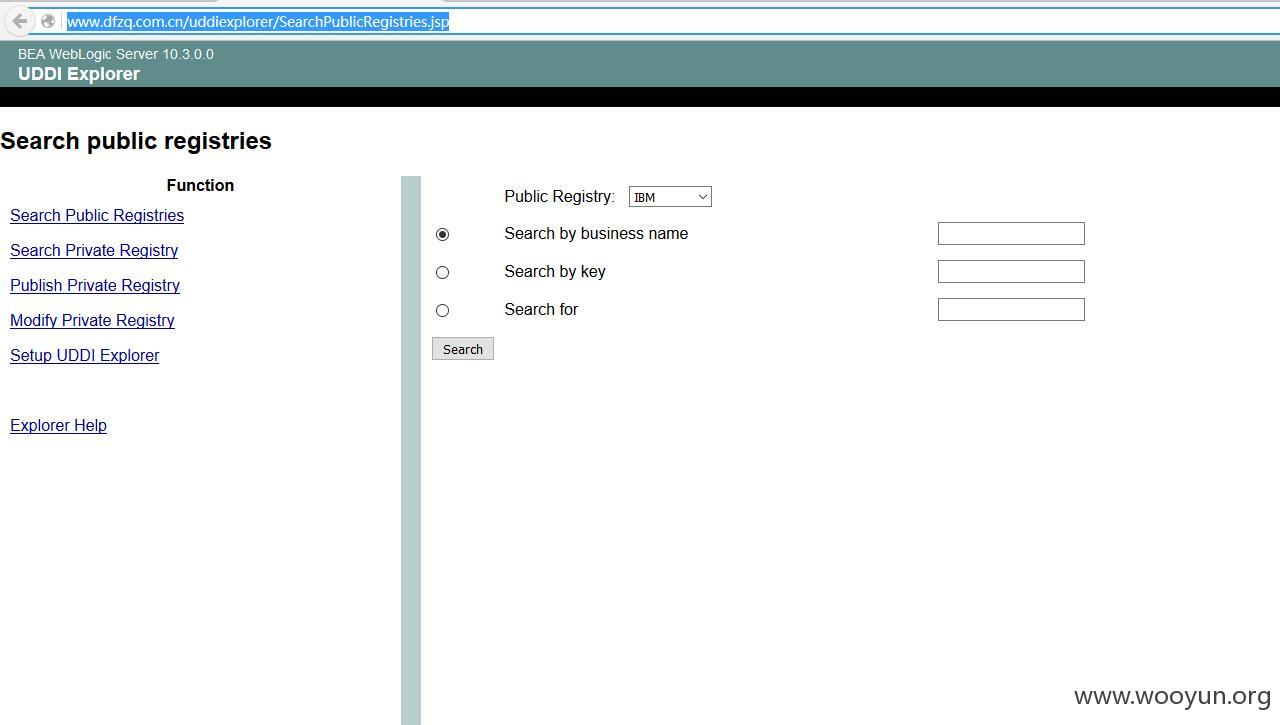Open Explorer Help link
The image size is (1280, 725).
pos(58,425)
